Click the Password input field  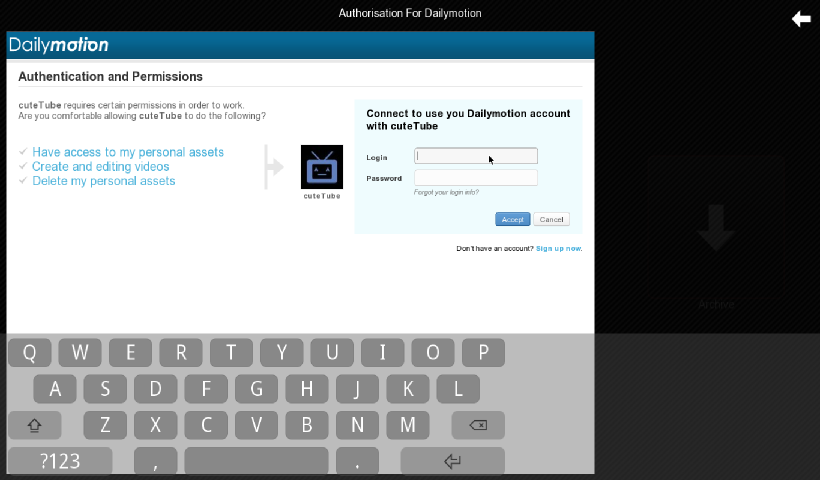coord(476,178)
